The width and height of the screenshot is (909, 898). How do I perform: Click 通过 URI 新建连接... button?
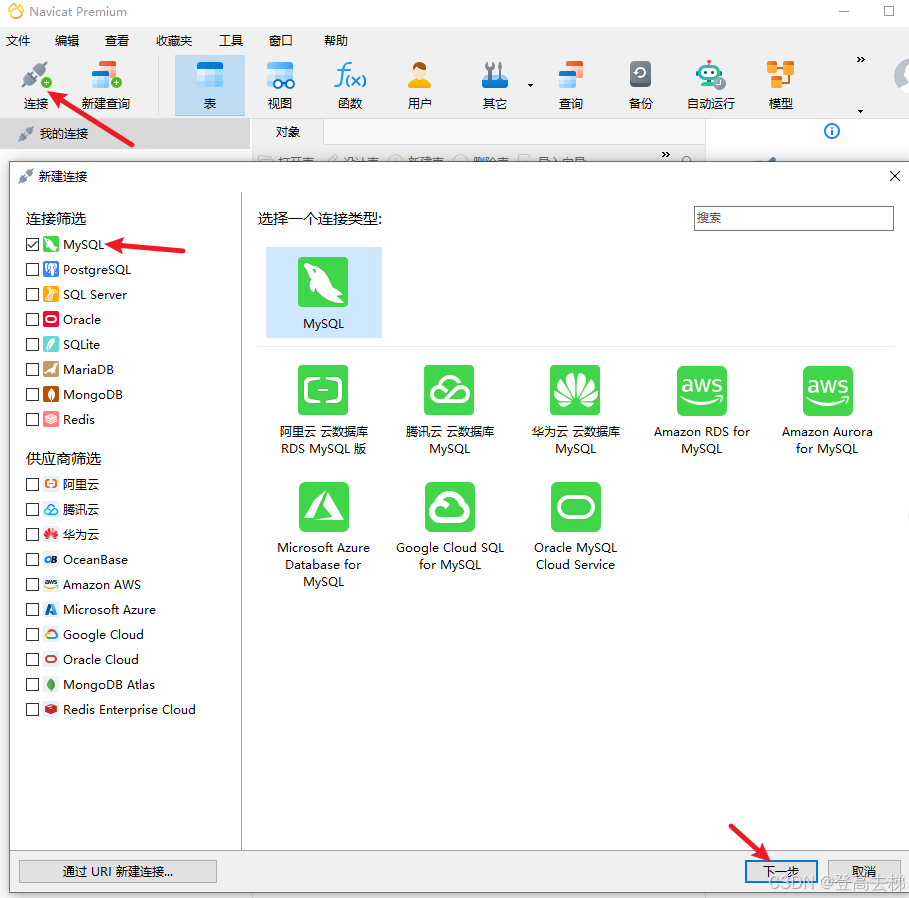click(118, 871)
